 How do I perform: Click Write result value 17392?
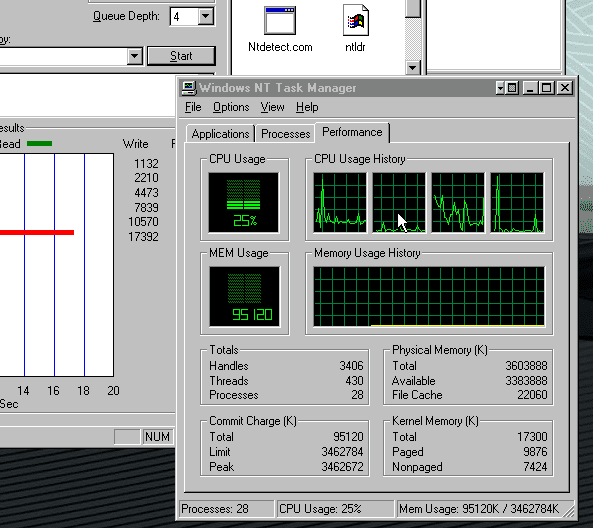(x=143, y=237)
